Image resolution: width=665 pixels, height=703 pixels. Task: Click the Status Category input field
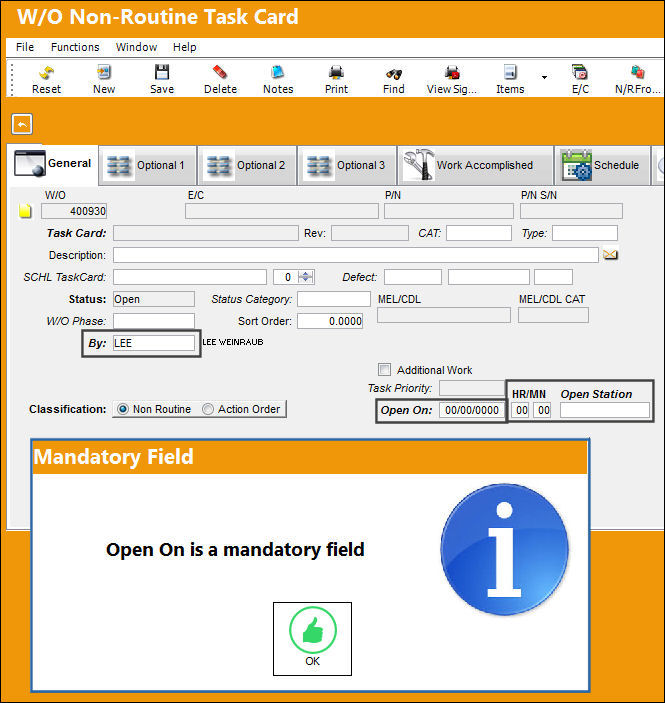coord(334,299)
